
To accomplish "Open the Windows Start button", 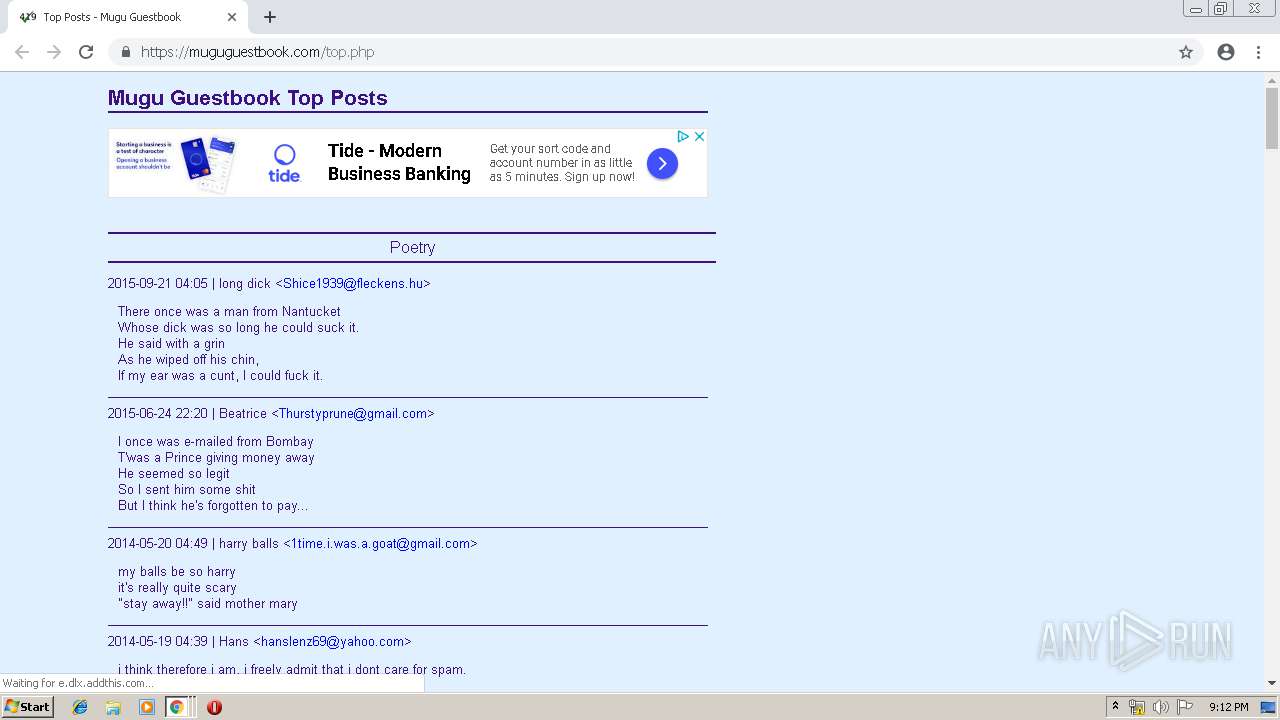I will (x=28, y=706).
